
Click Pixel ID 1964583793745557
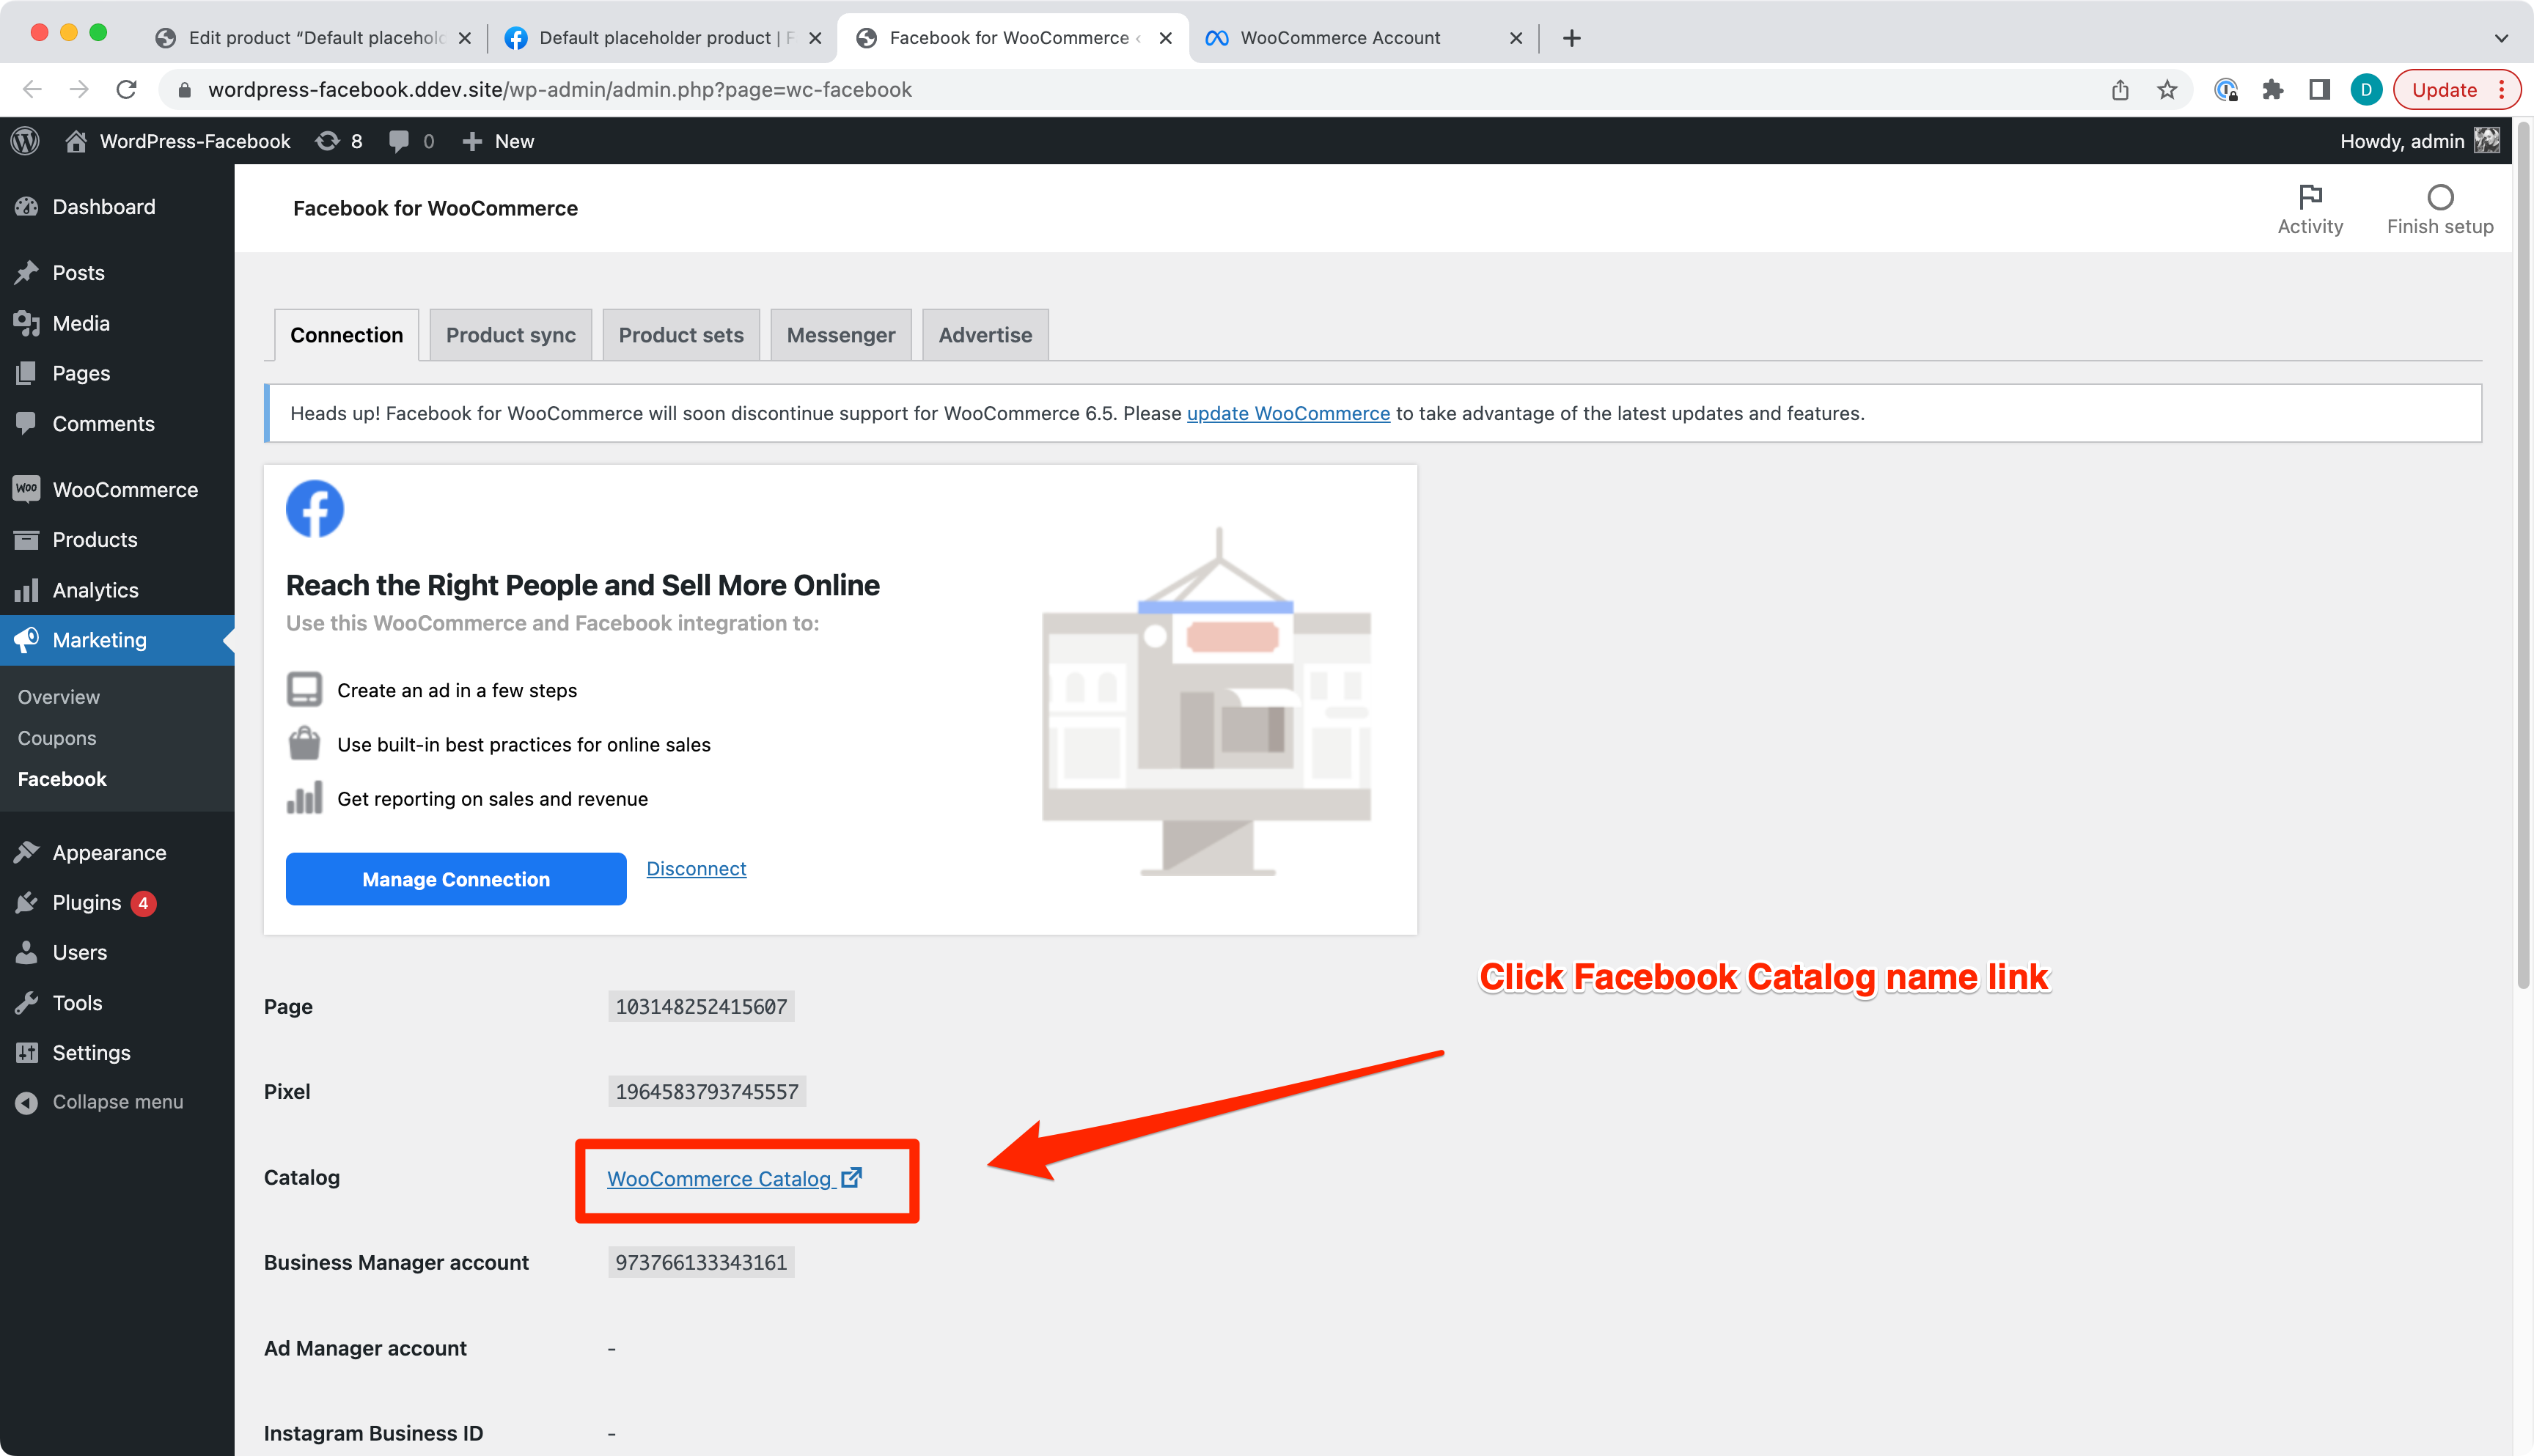707,1092
